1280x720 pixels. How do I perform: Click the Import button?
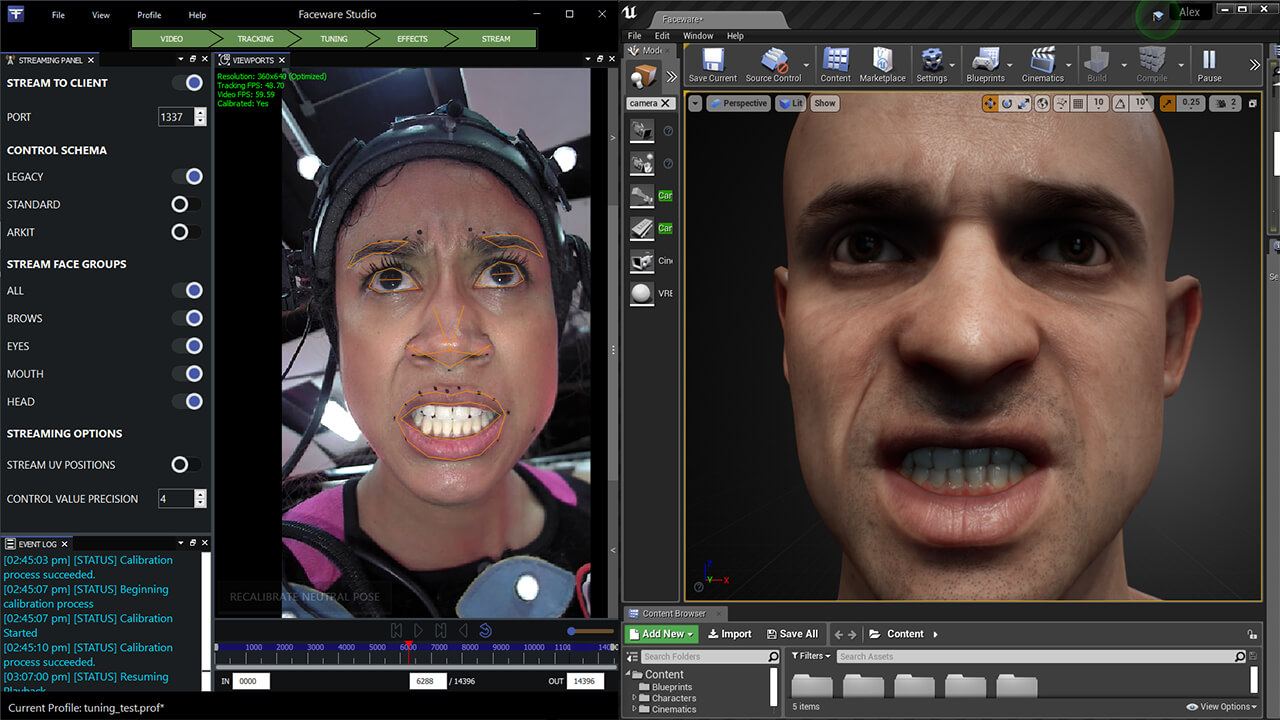coord(729,634)
